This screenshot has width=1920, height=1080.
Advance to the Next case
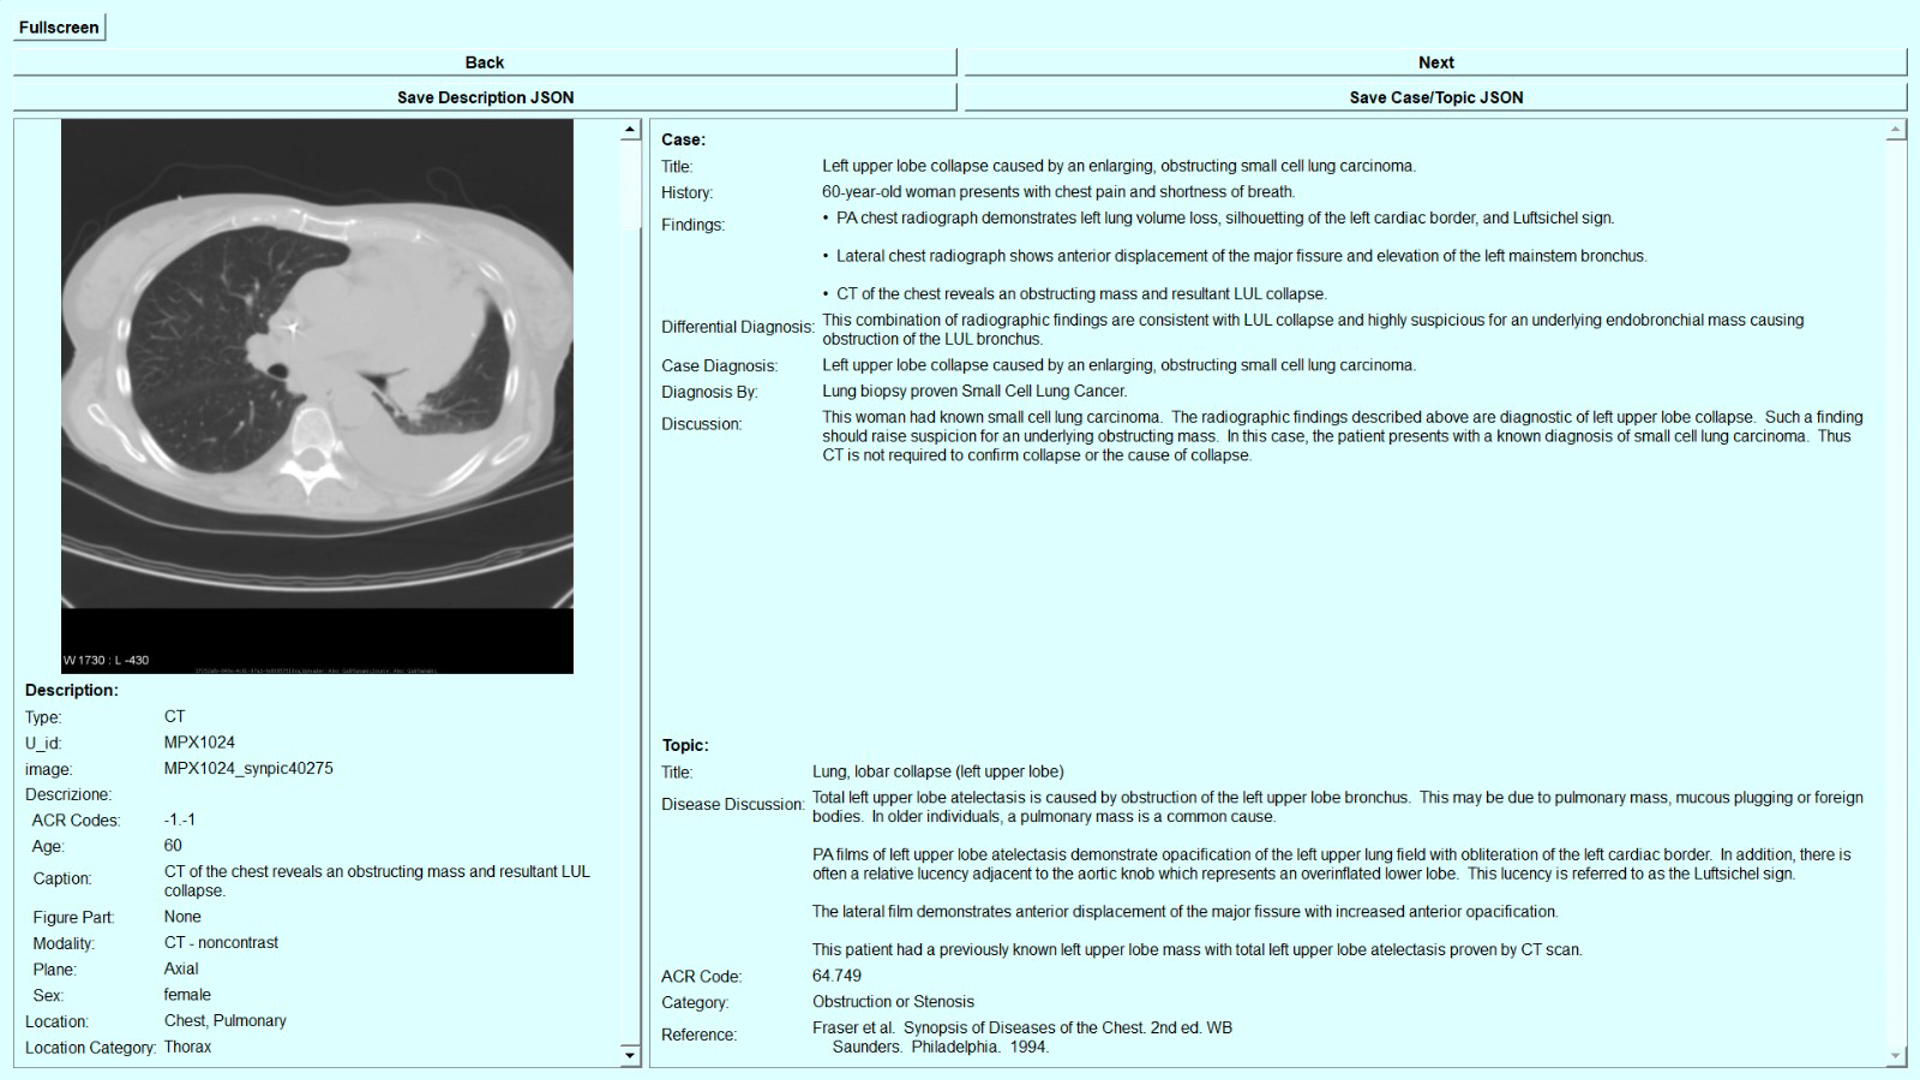pos(1435,62)
